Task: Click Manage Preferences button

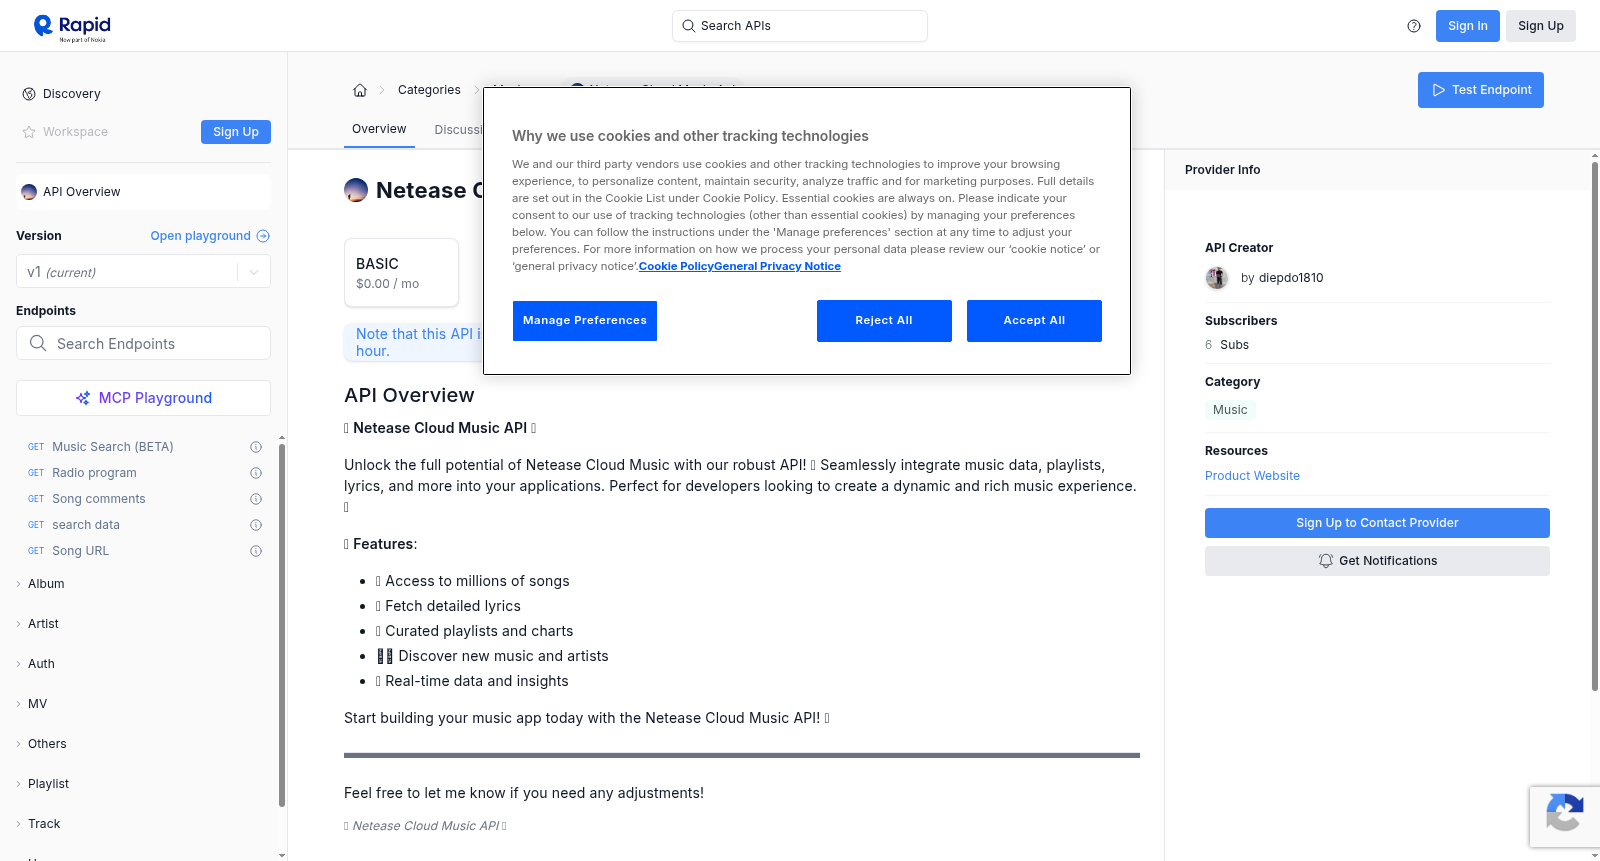Action: [585, 321]
